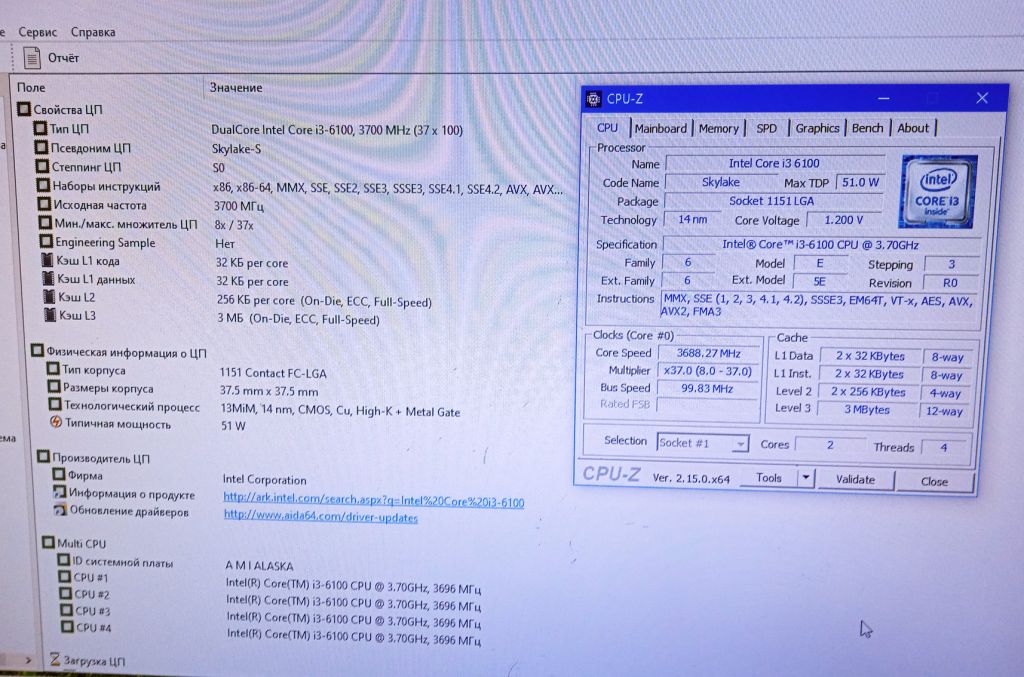Click the Псевдоним ЦП row icon
The width and height of the screenshot is (1024, 677).
click(42, 147)
